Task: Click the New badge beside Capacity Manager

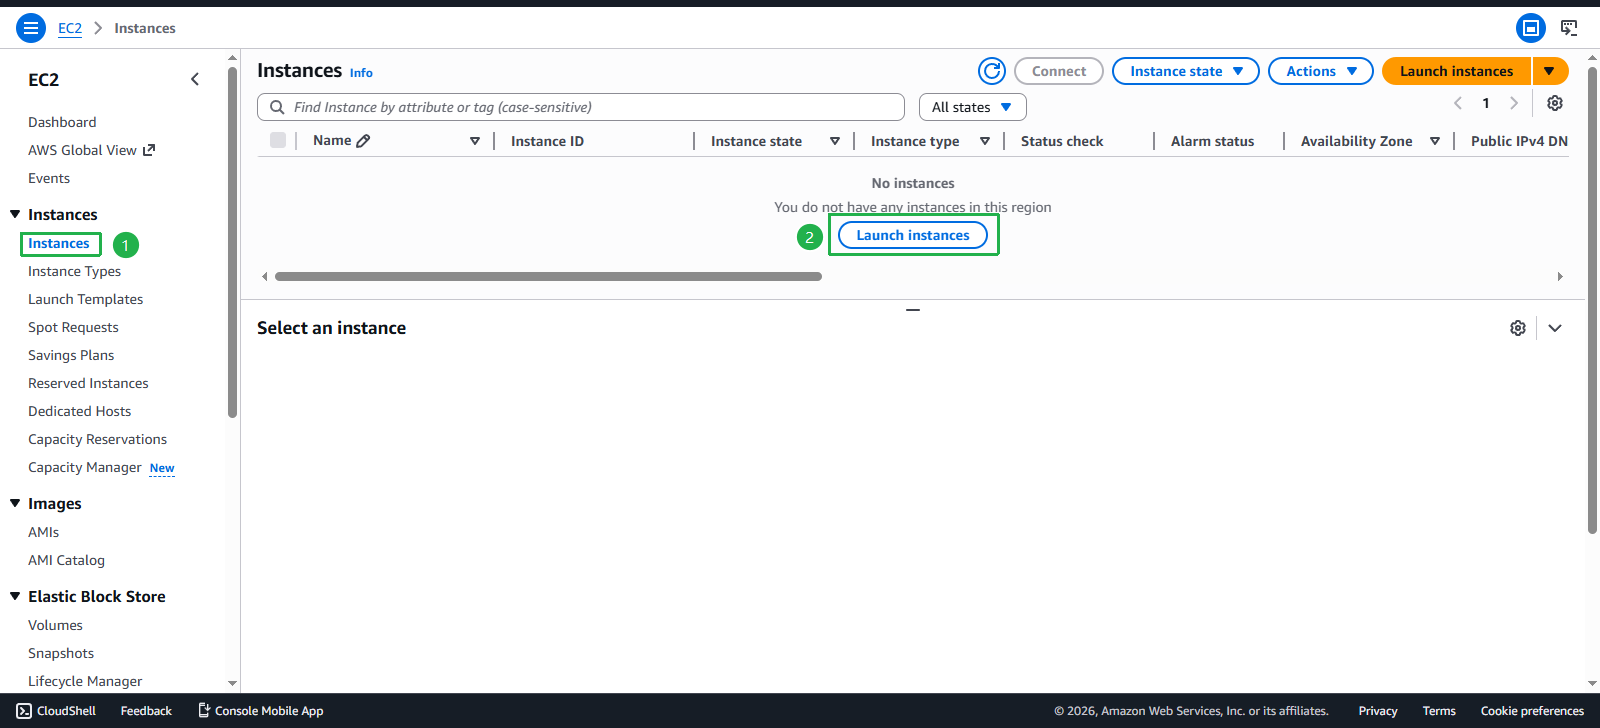Action: (162, 468)
